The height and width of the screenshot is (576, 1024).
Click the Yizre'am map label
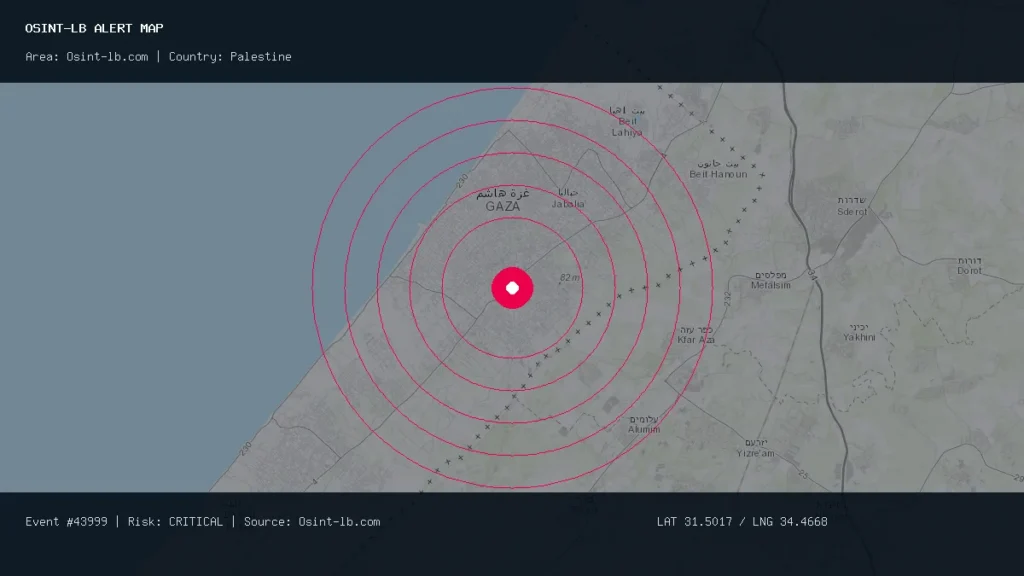pos(756,448)
